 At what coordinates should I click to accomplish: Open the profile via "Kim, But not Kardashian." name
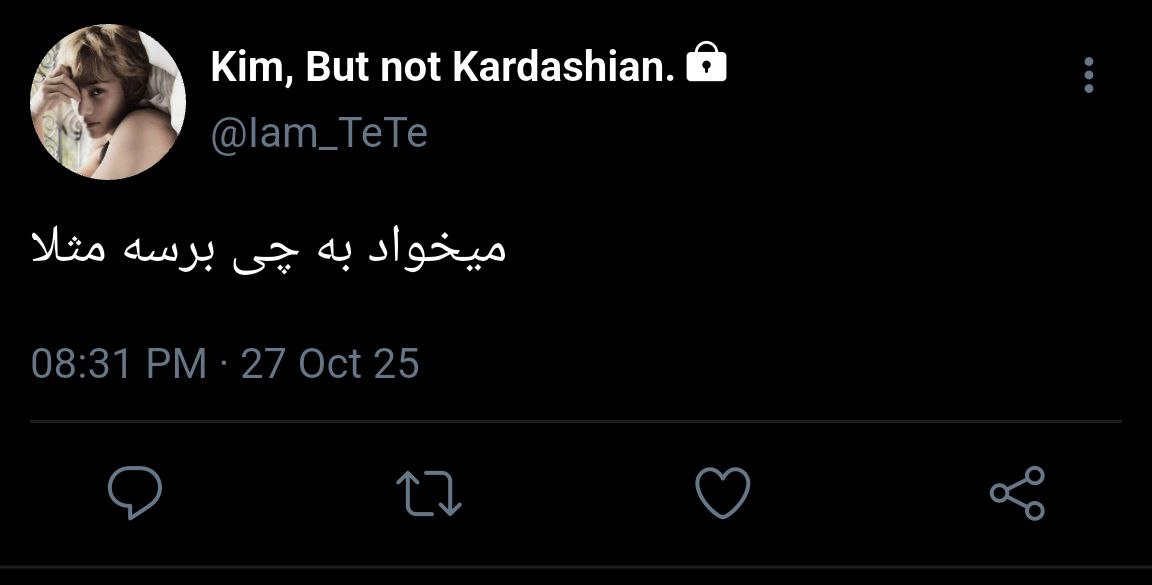[x=442, y=67]
